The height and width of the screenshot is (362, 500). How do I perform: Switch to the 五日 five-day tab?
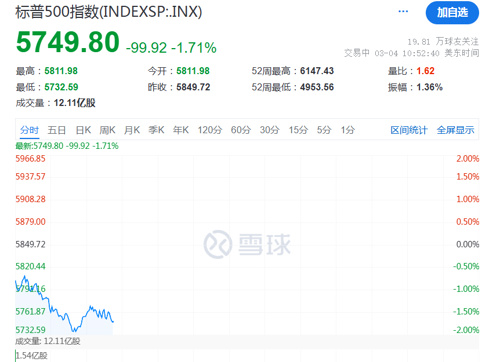point(56,130)
